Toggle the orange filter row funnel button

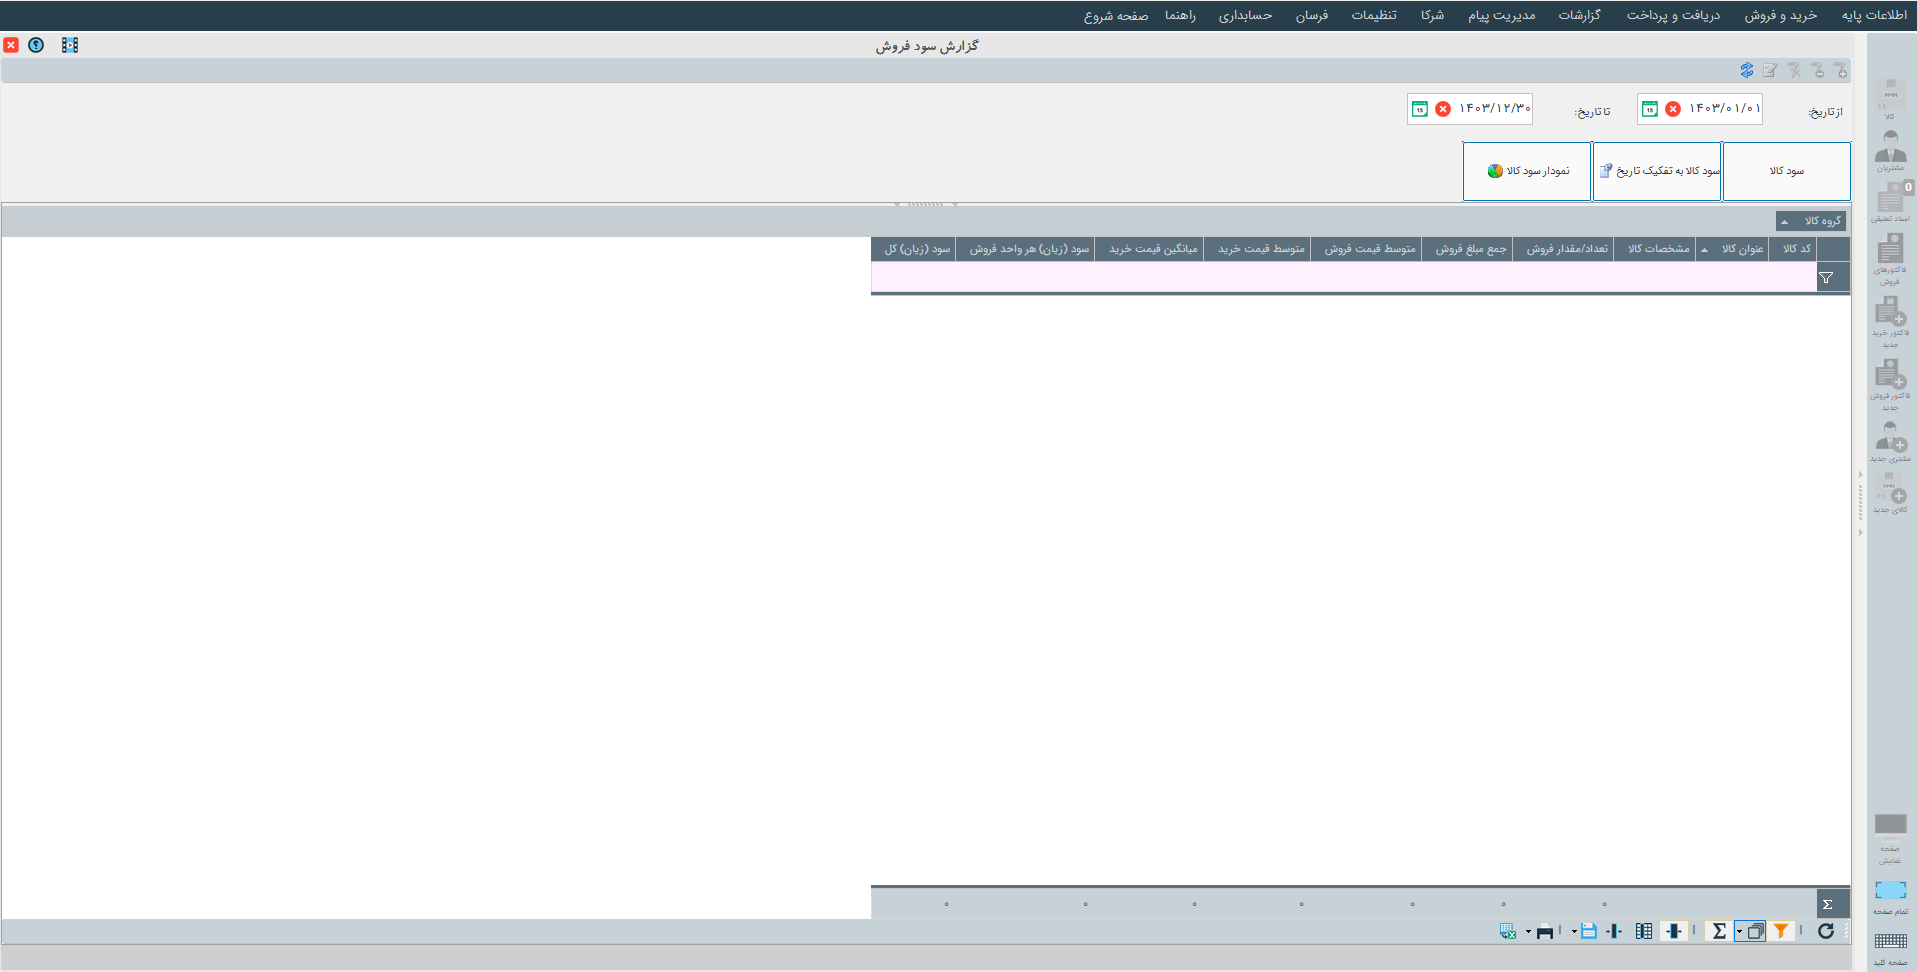1782,931
